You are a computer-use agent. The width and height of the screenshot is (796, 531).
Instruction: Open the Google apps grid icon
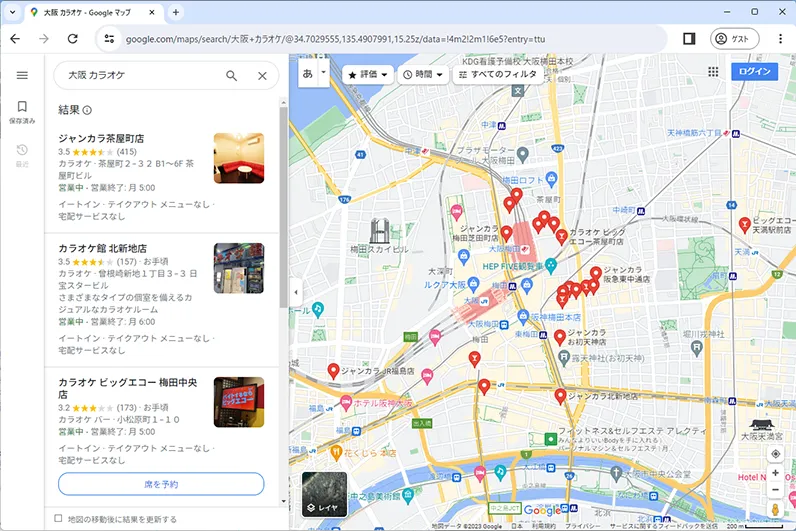click(713, 72)
